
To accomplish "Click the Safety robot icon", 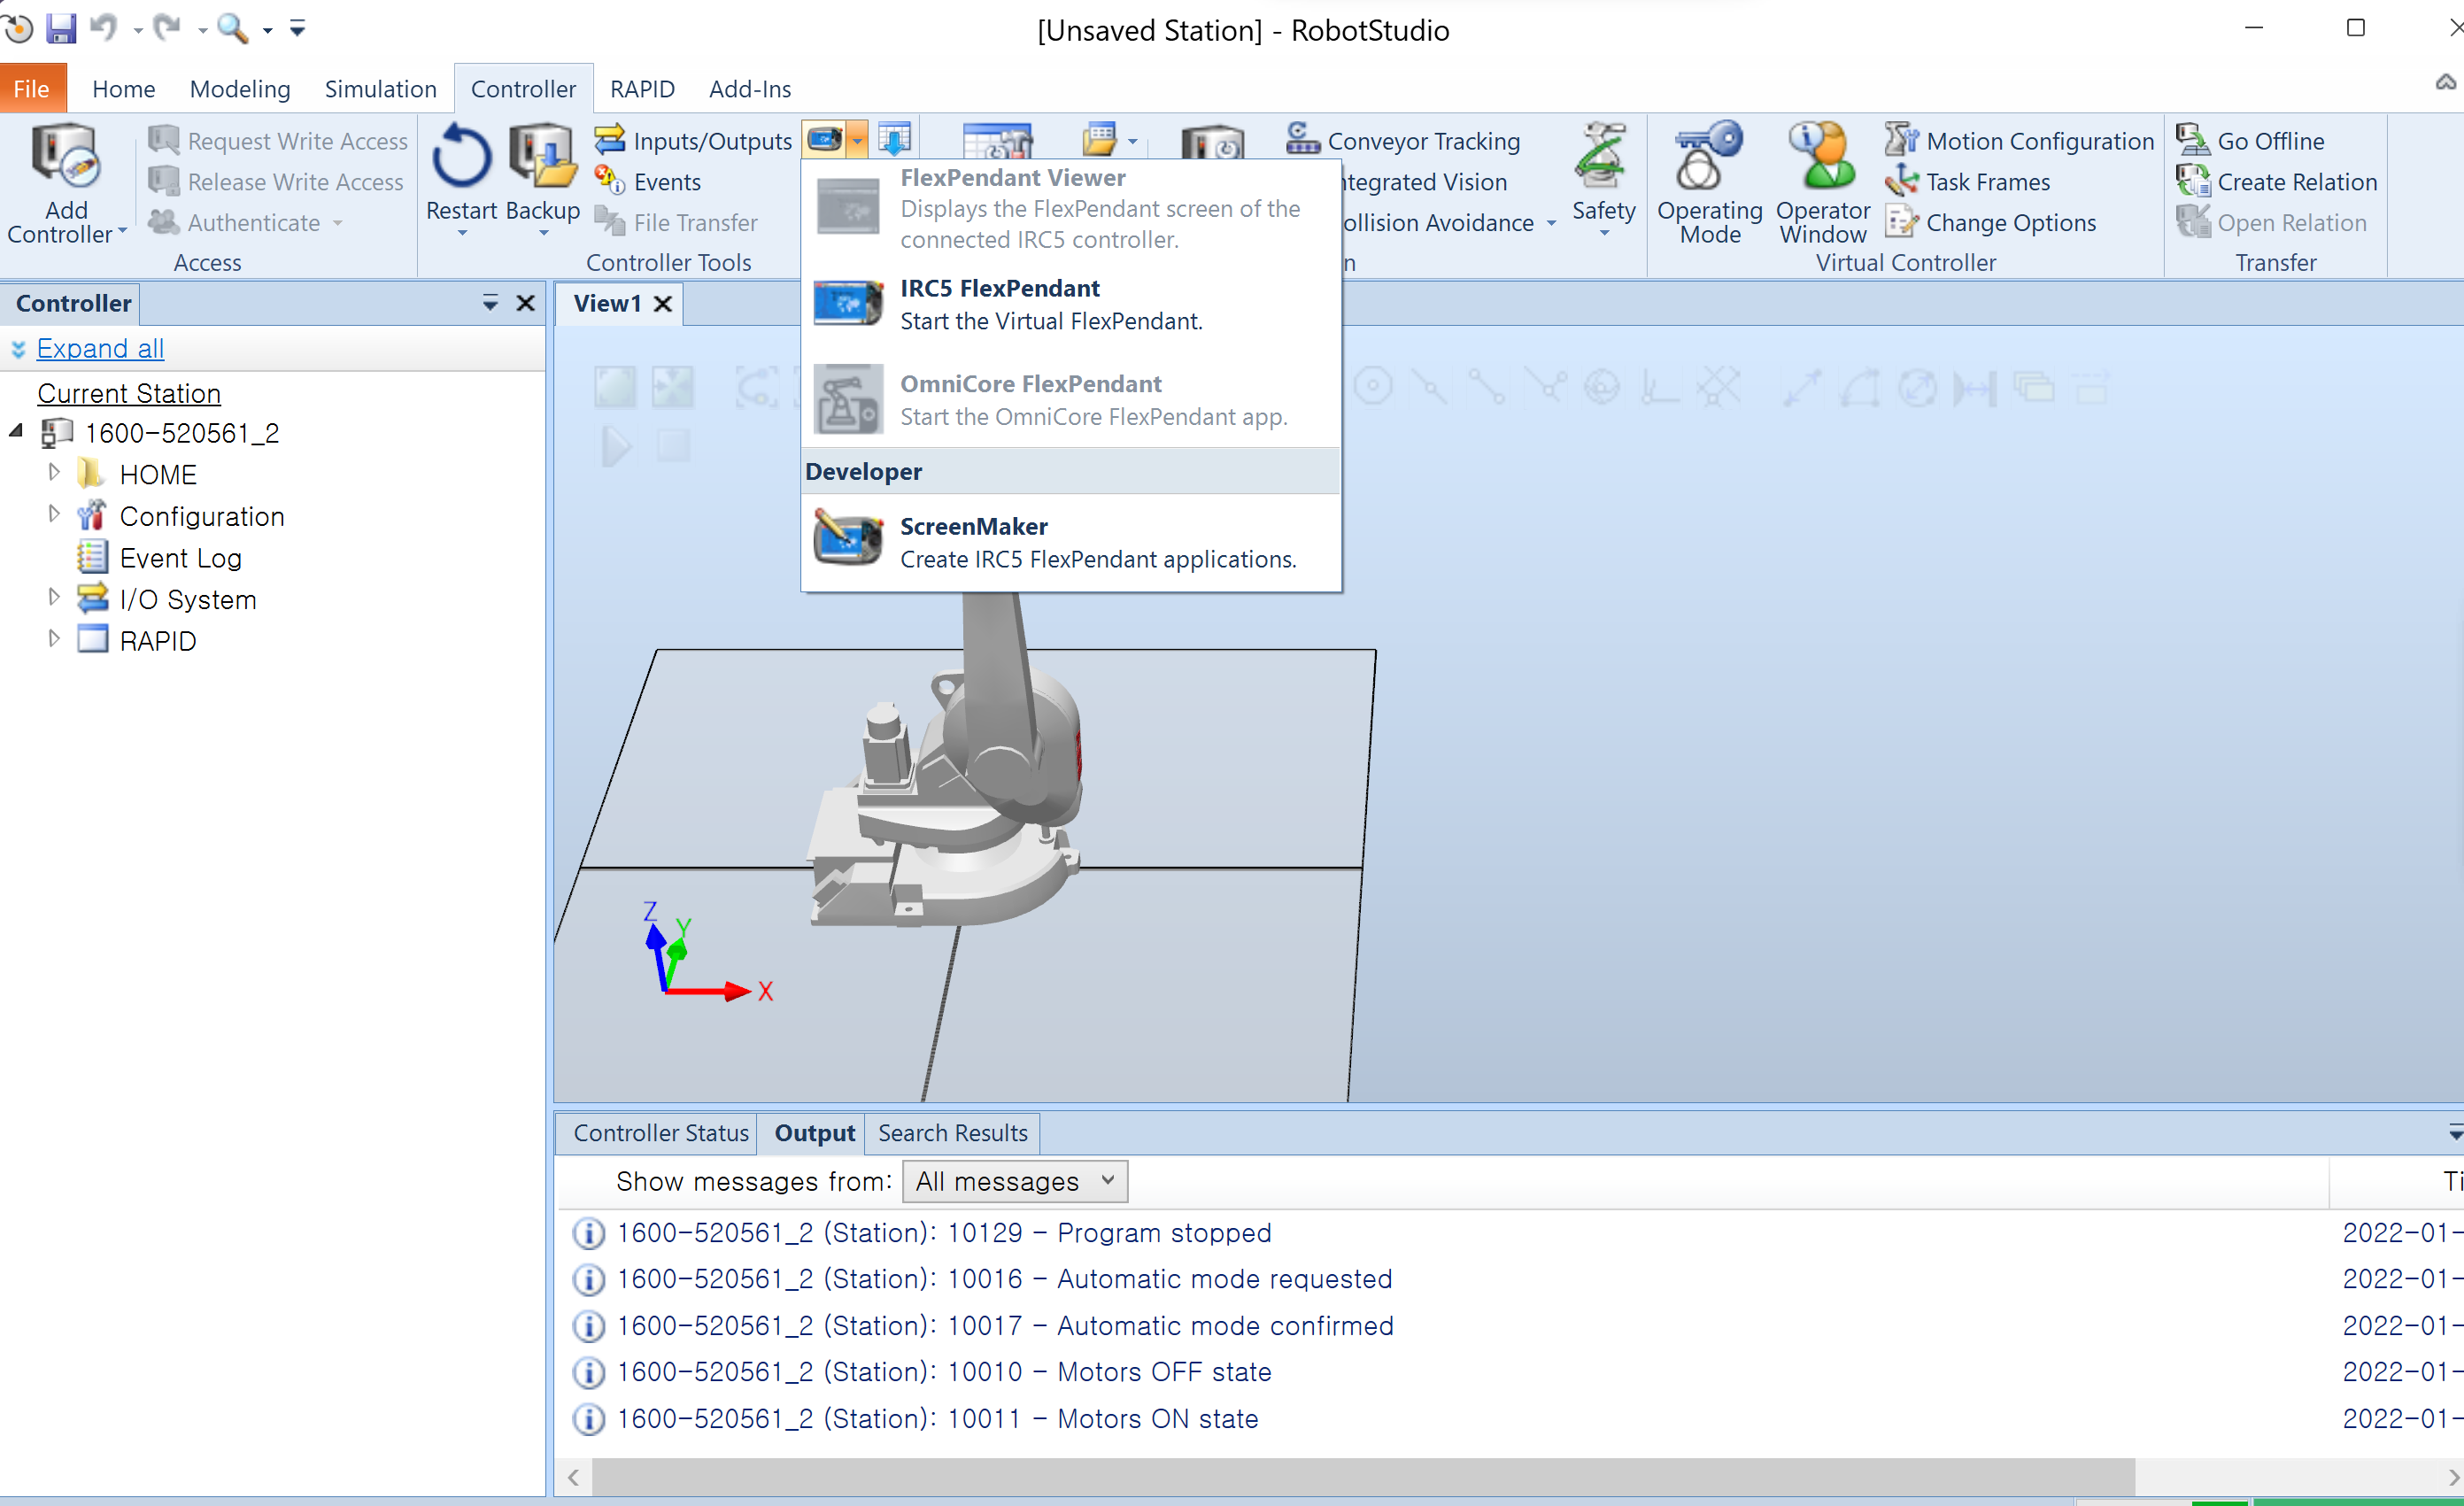I will pos(1602,156).
